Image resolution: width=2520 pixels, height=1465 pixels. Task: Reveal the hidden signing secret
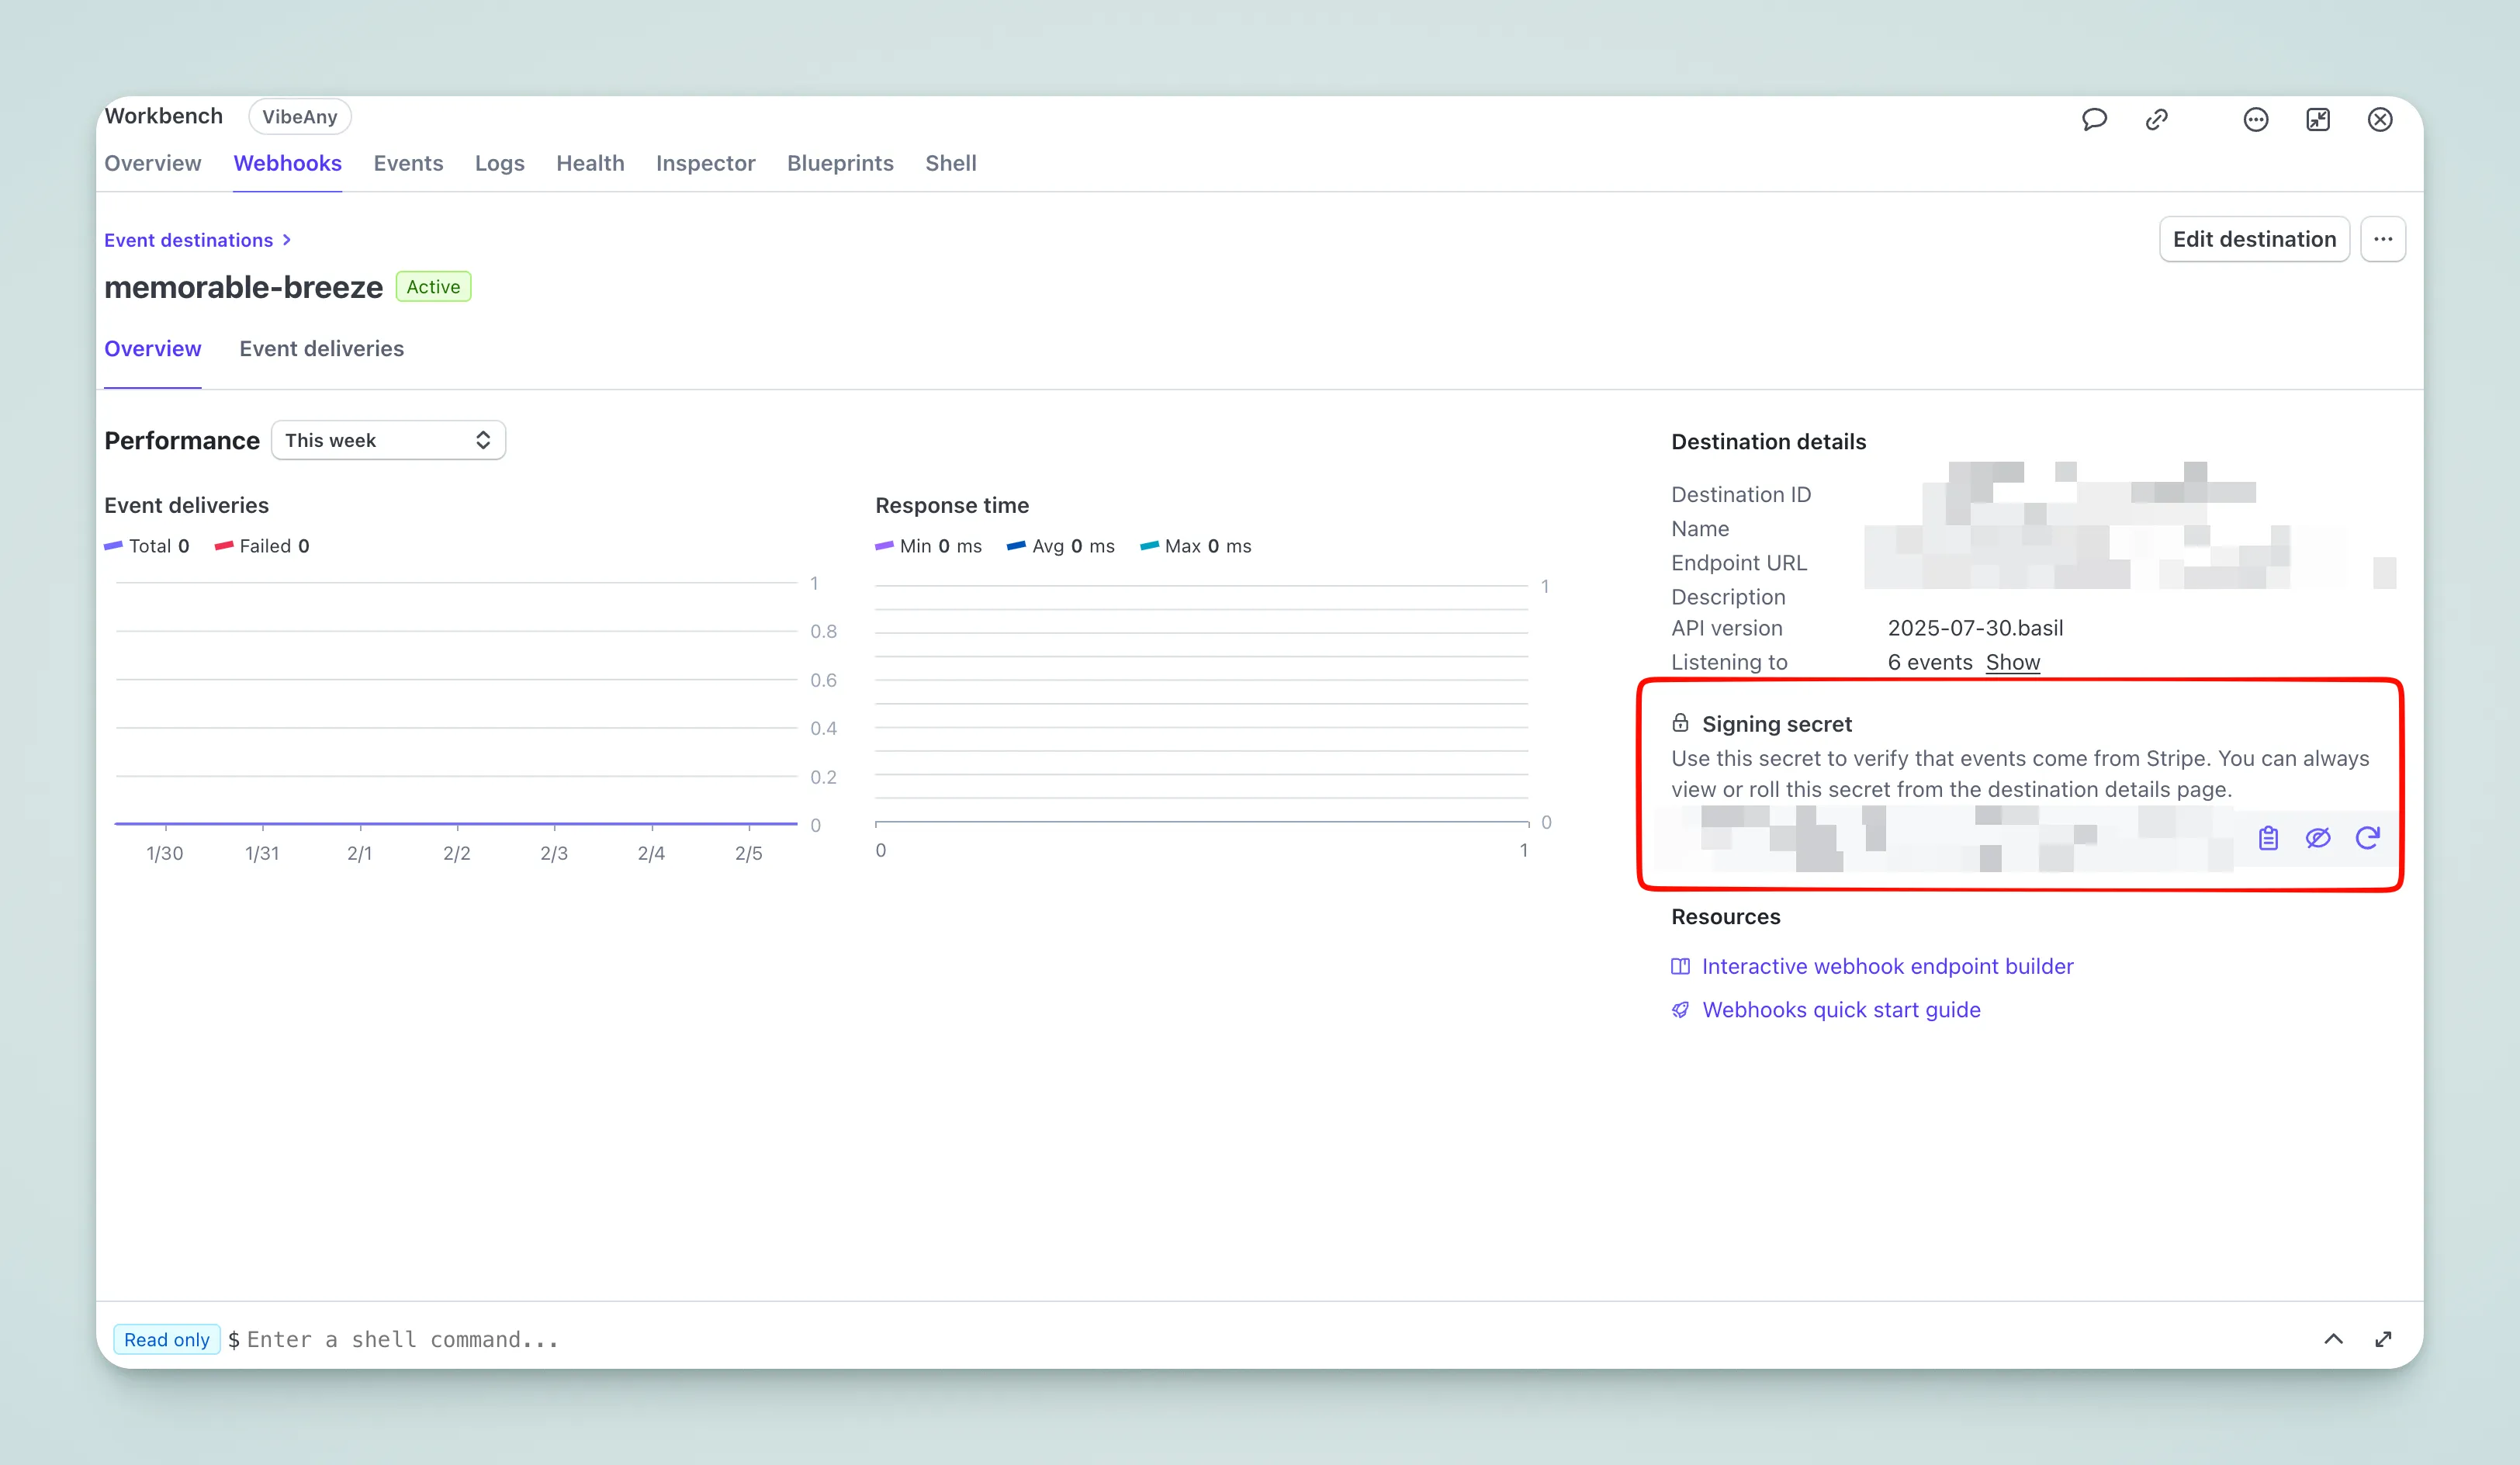(x=2318, y=838)
